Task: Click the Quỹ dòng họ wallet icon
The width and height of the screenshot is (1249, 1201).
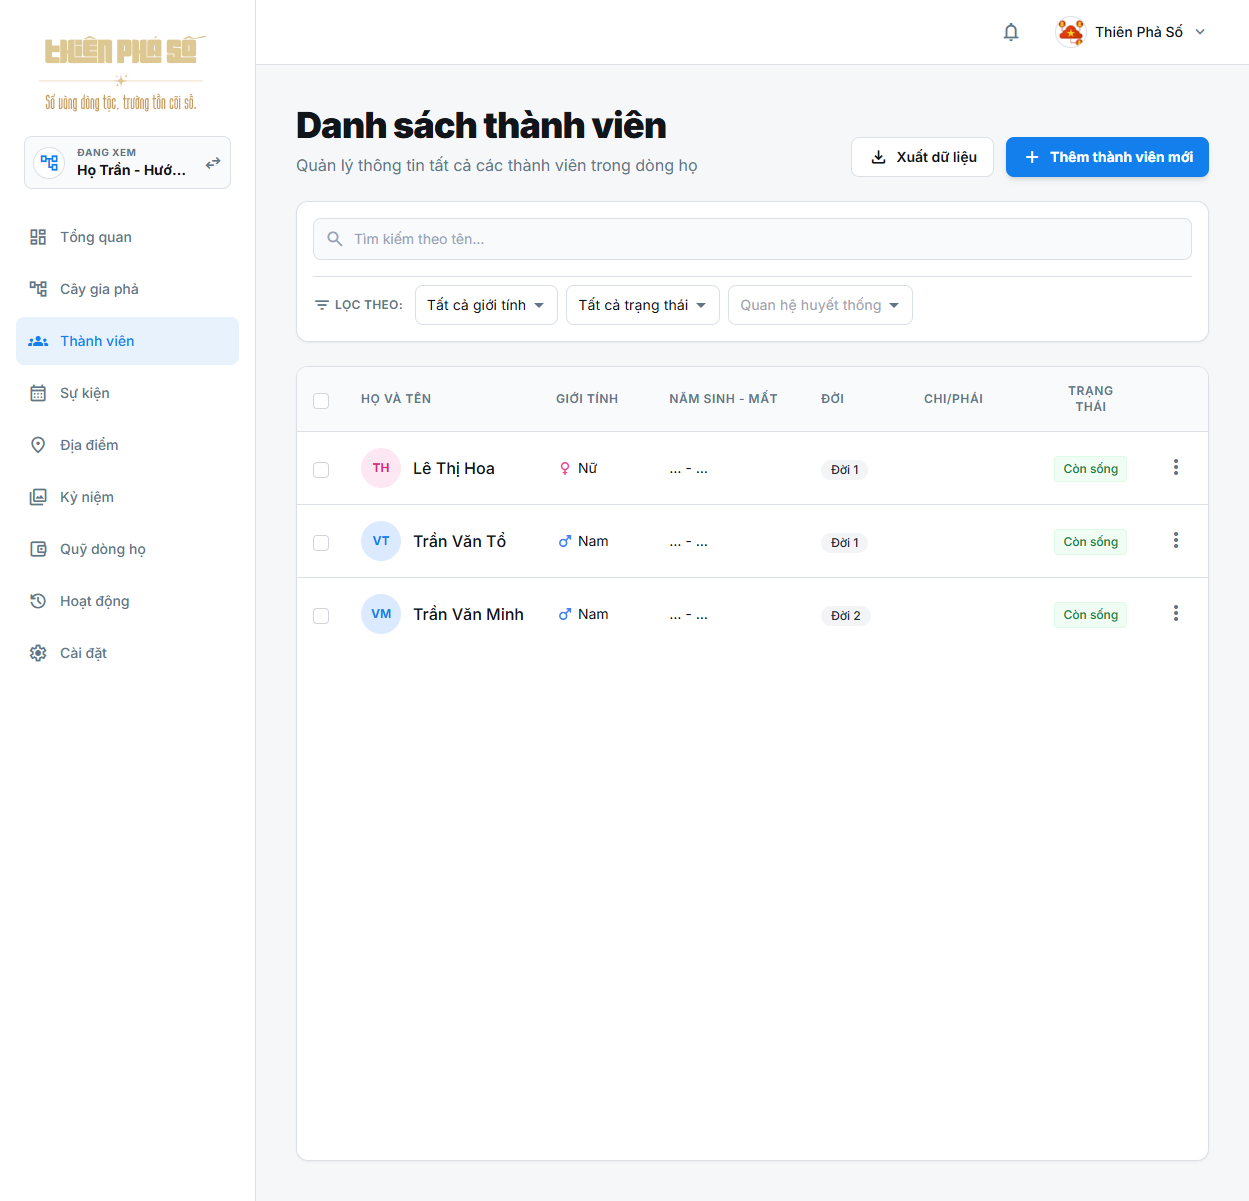Action: click(38, 549)
